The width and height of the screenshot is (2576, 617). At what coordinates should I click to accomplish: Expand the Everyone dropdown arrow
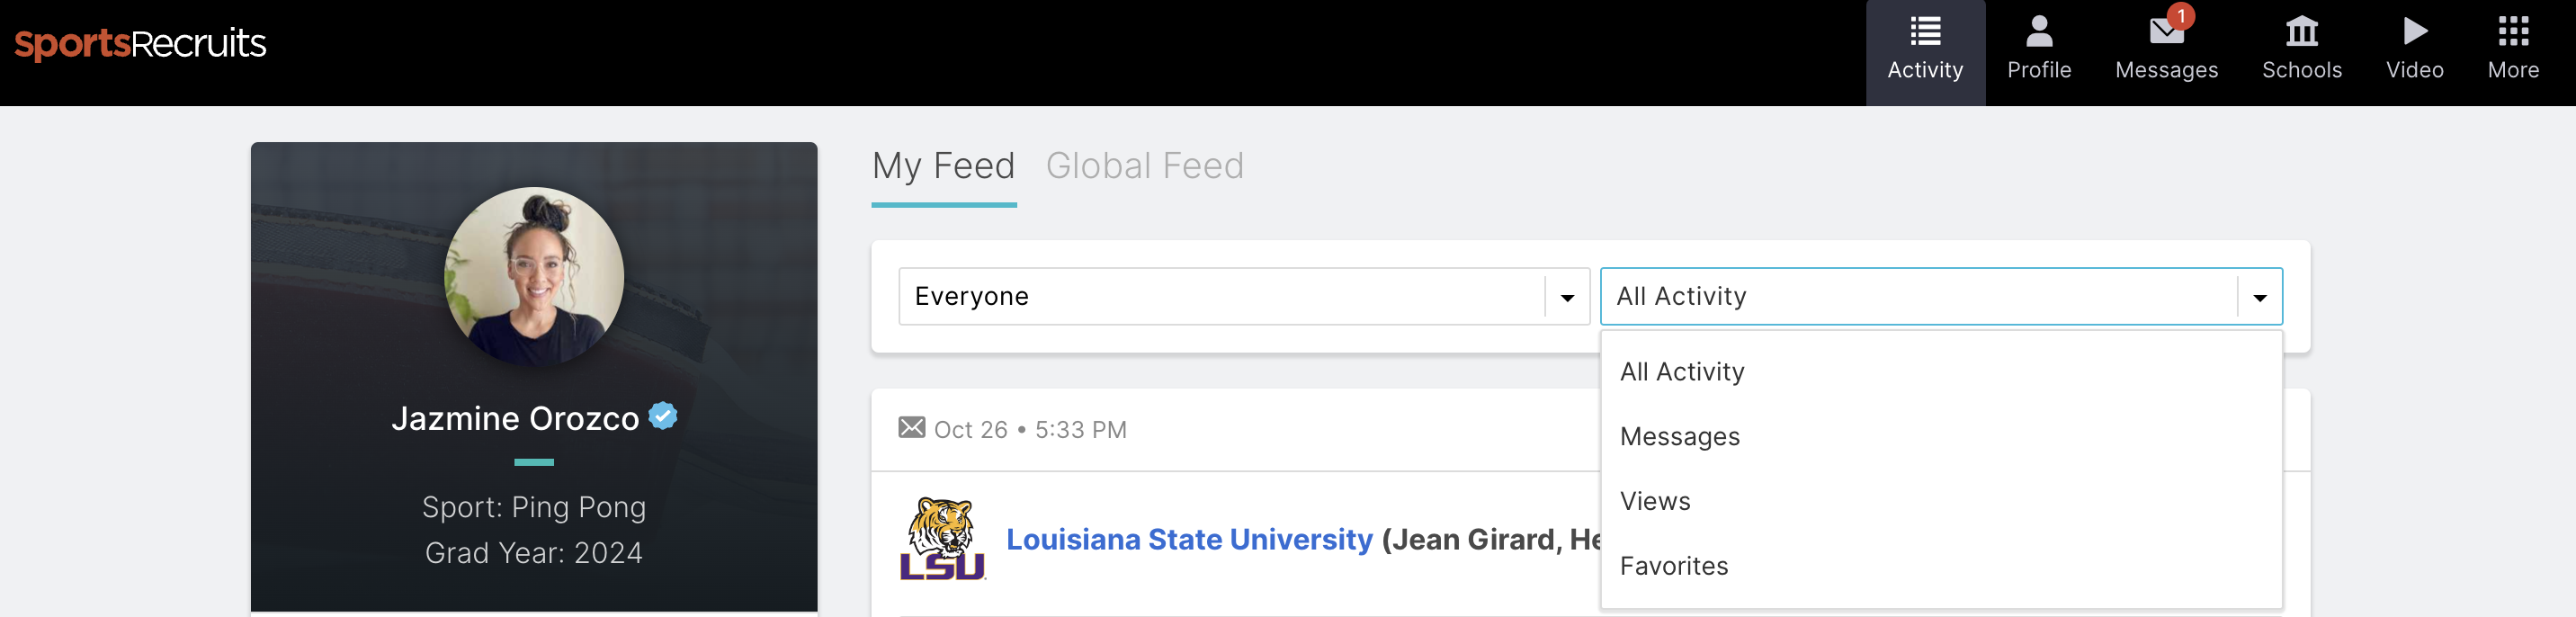coord(1567,297)
